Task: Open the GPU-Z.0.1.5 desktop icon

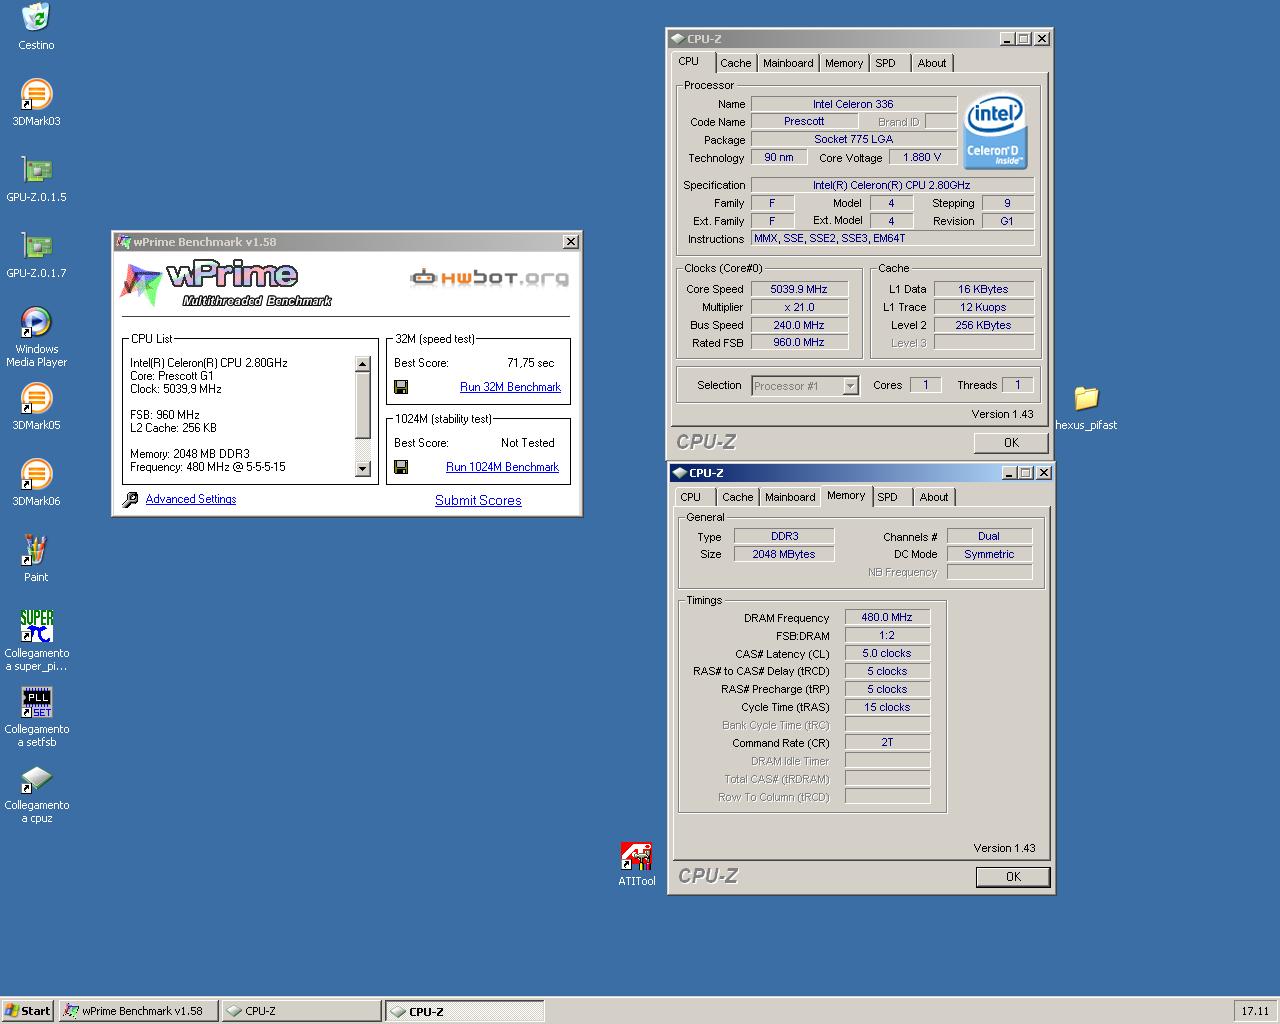Action: click(x=36, y=170)
